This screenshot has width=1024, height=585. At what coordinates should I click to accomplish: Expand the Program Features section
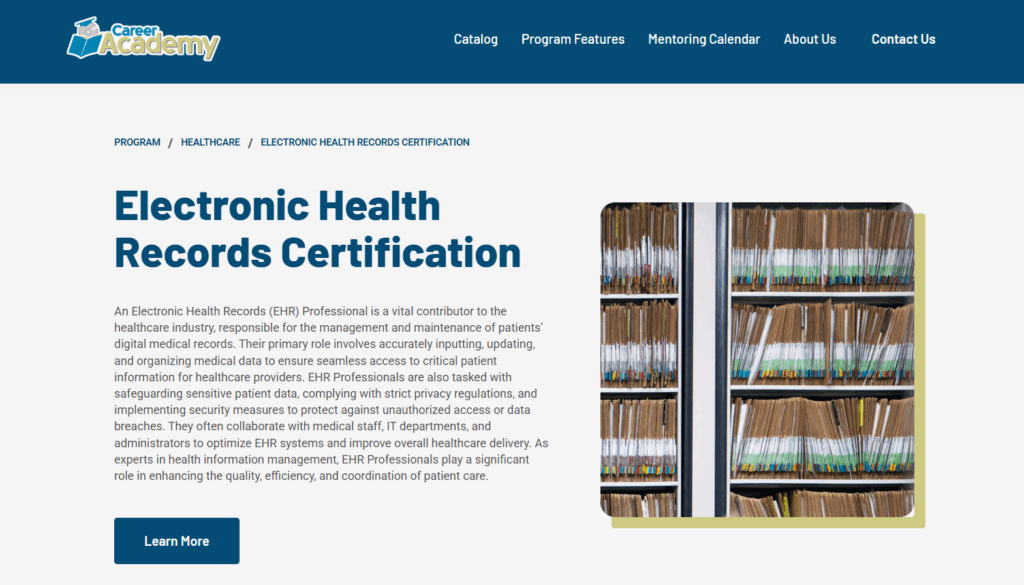click(572, 39)
